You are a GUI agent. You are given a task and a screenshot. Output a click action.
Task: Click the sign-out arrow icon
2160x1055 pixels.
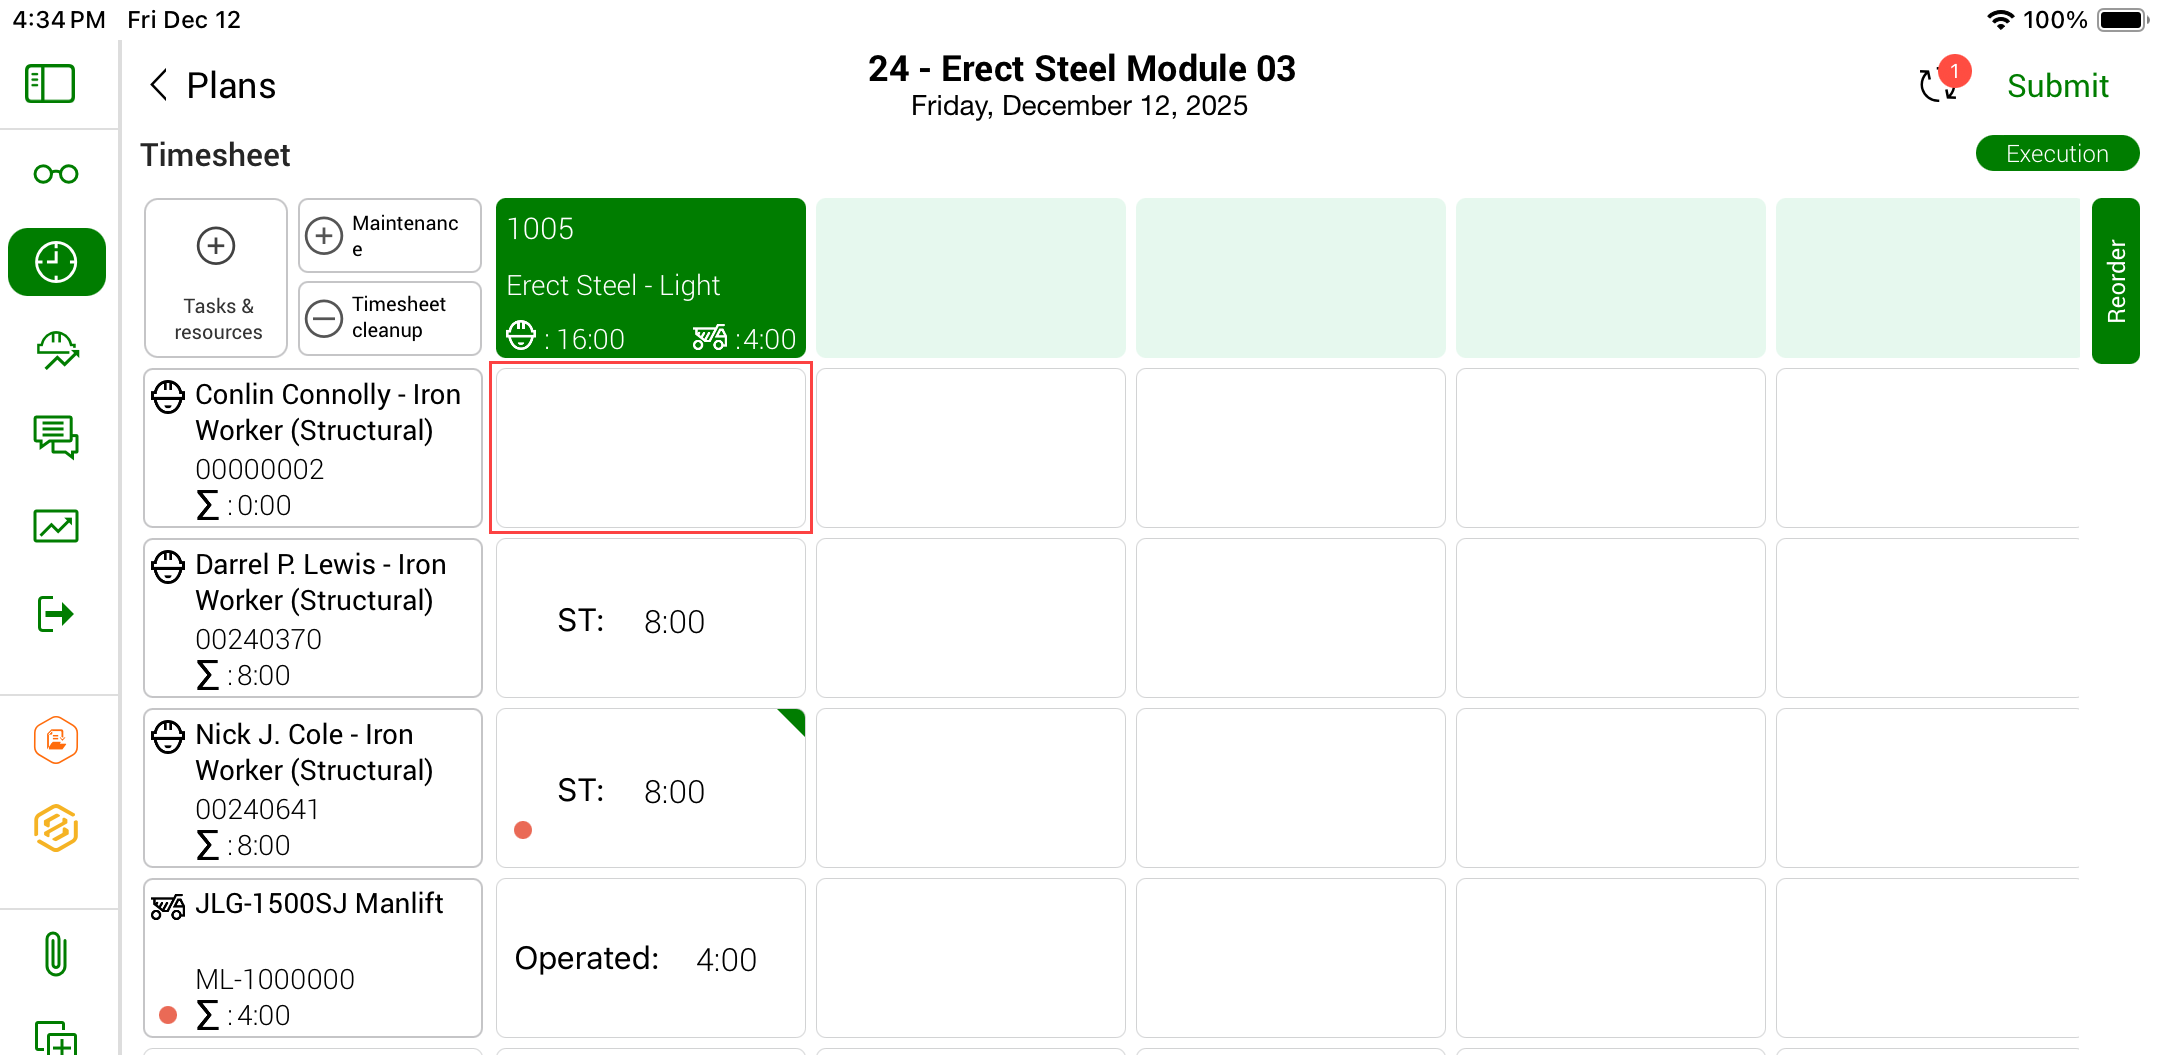click(x=56, y=614)
